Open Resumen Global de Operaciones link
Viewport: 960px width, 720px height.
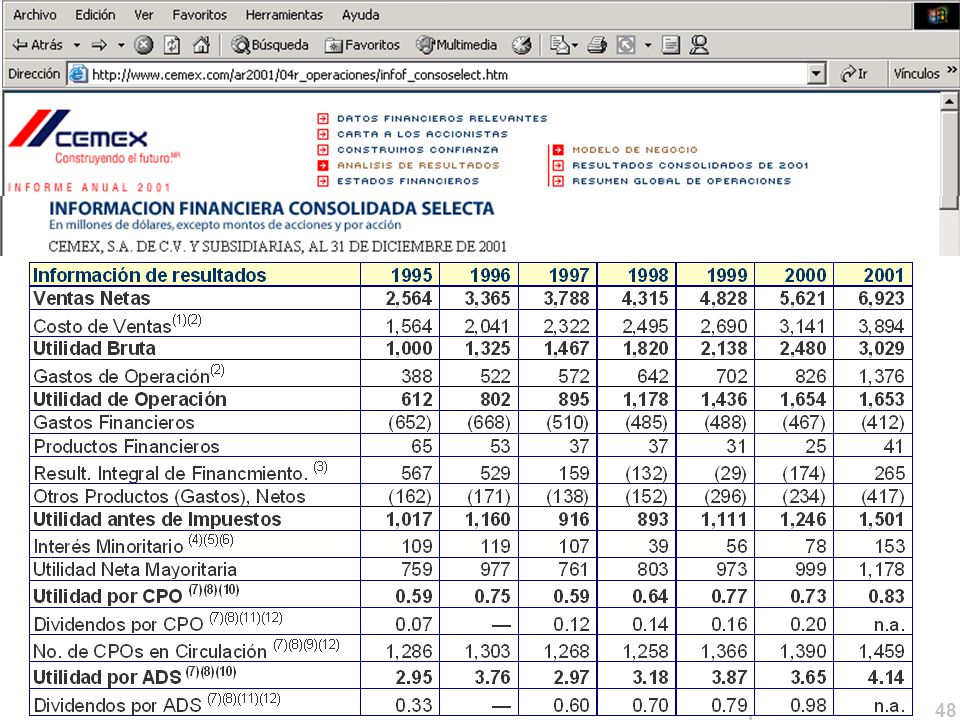[x=681, y=181]
